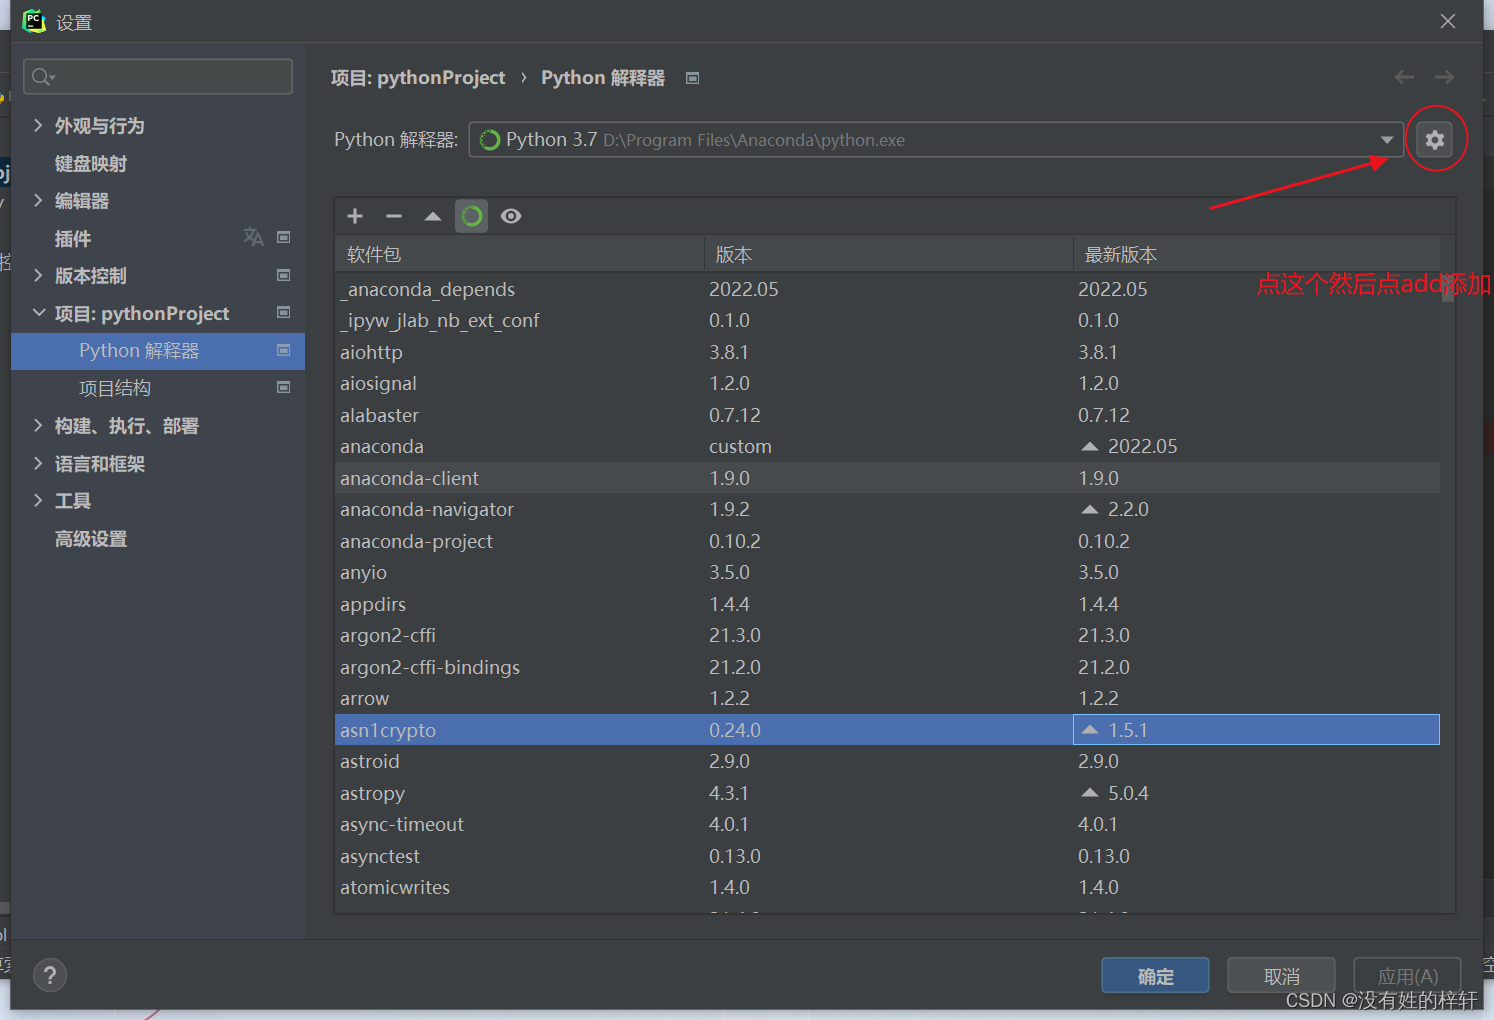Viewport: 1494px width, 1020px height.
Task: Expand the 语言和框架 section
Action: point(38,463)
